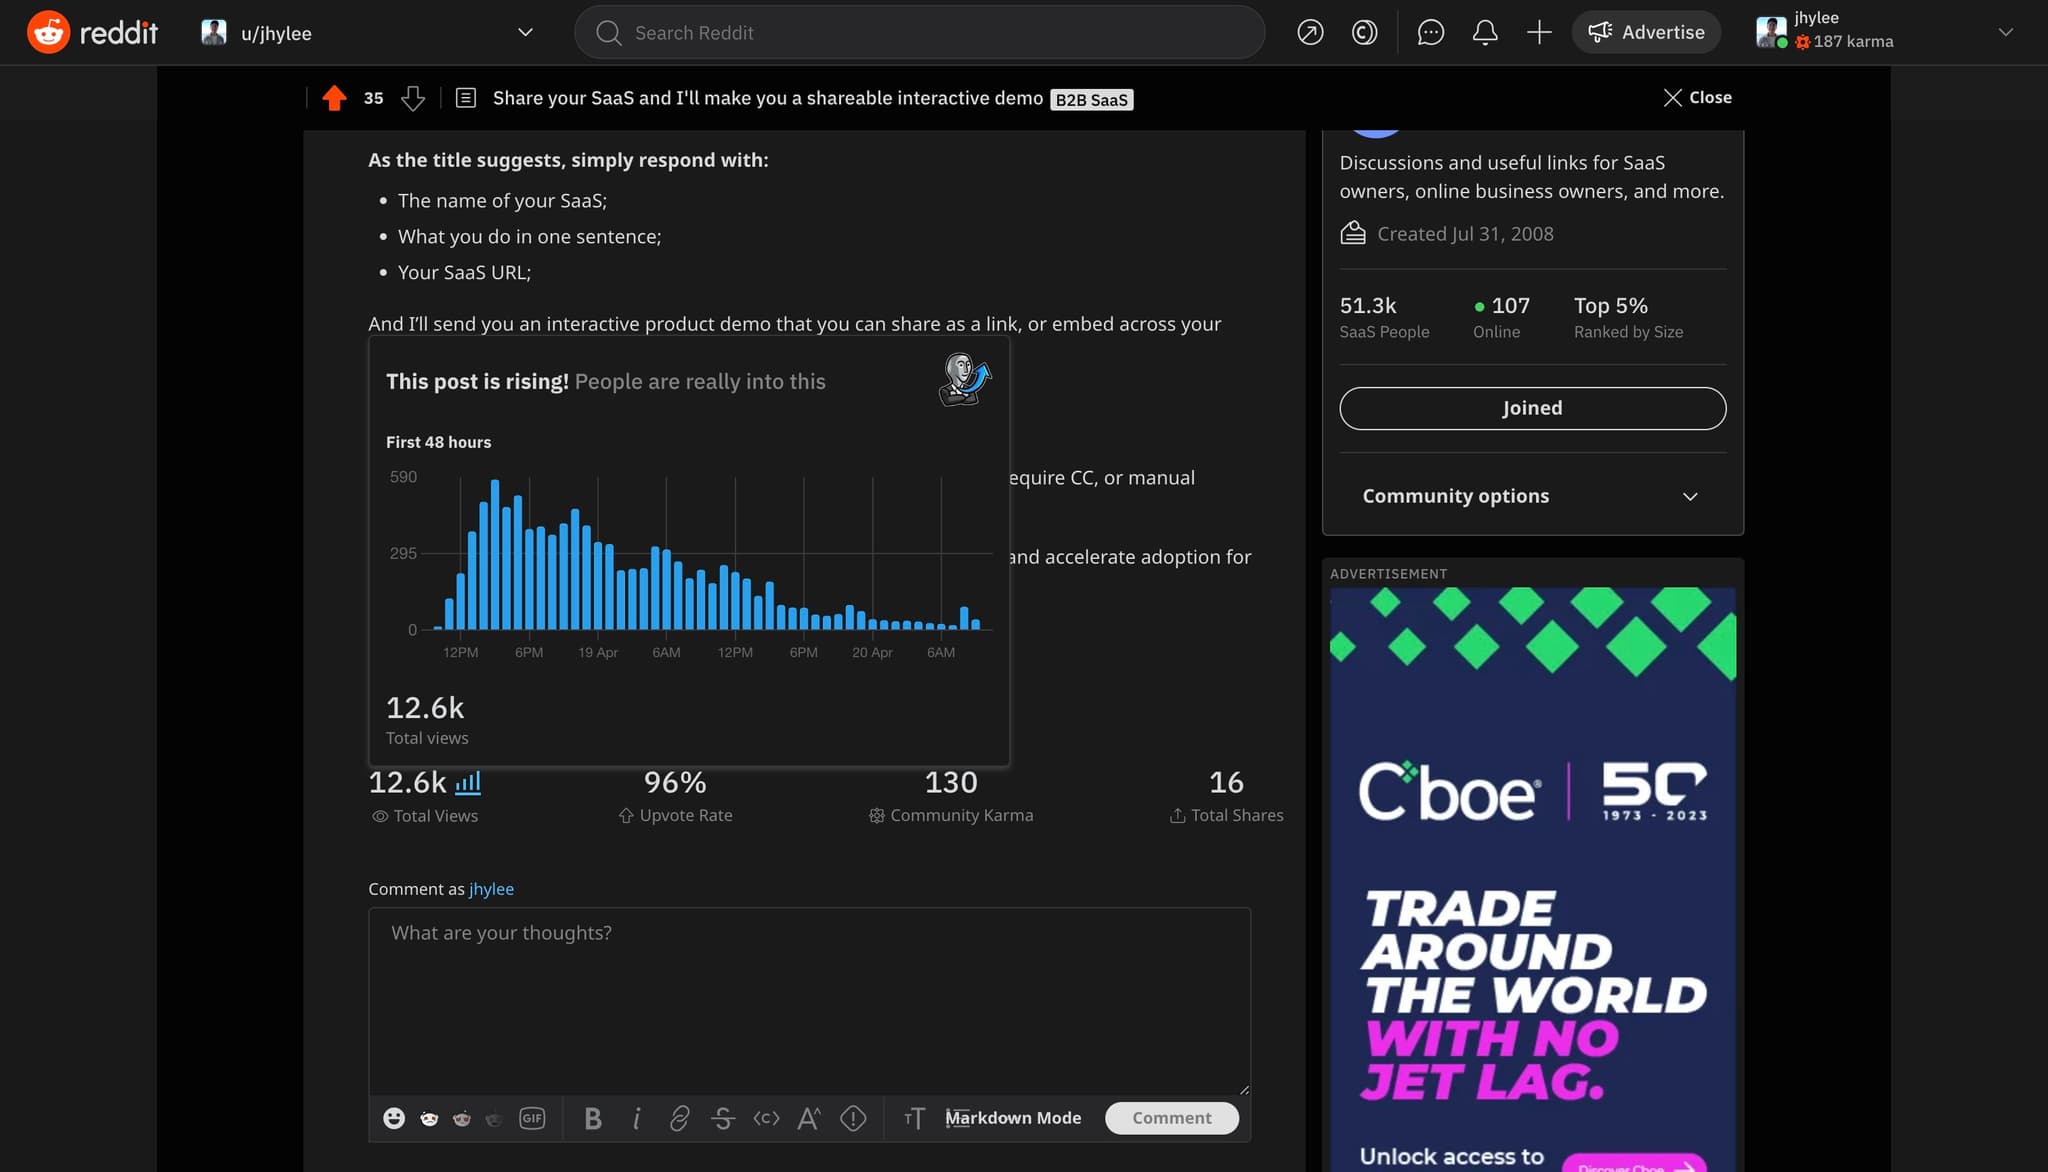
Task: Open chat messages icon
Action: point(1430,33)
